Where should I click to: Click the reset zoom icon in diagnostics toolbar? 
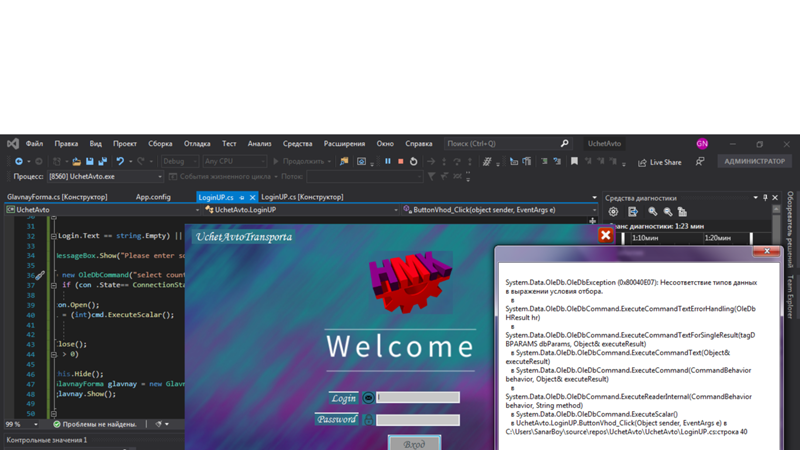coord(682,212)
